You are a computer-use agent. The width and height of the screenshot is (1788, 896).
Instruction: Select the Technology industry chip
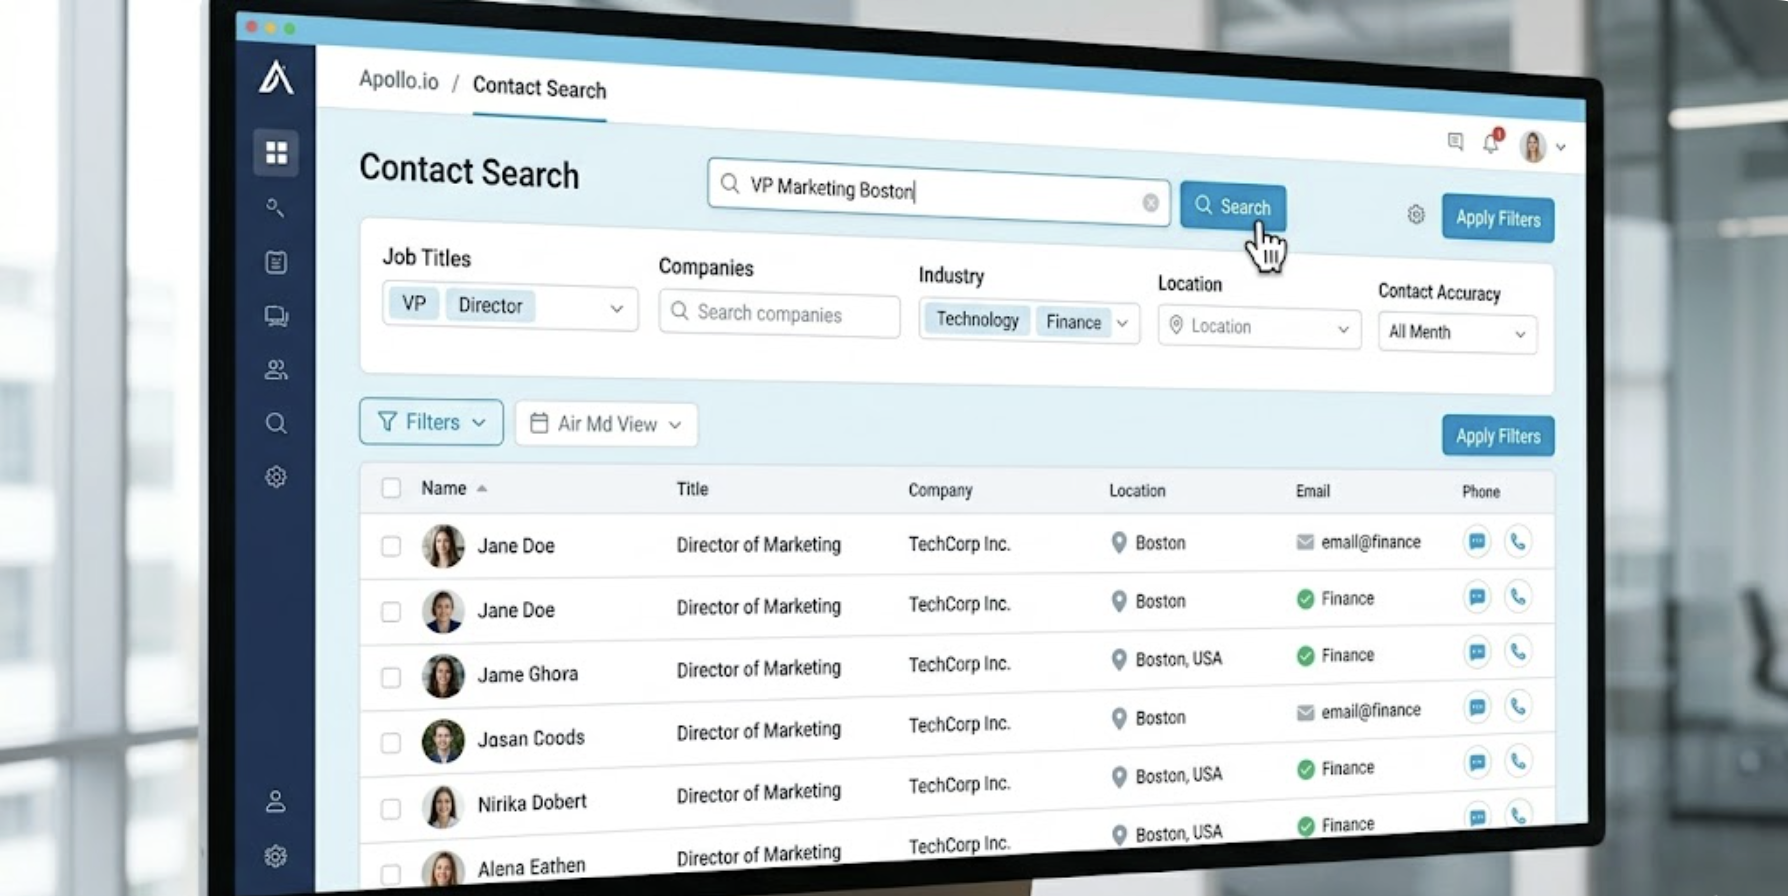pyautogui.click(x=977, y=320)
